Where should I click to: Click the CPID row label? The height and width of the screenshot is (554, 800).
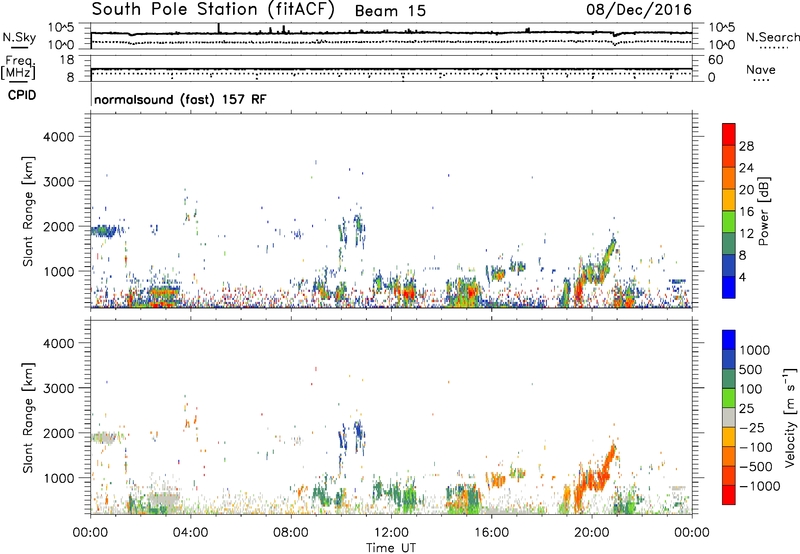click(x=22, y=95)
